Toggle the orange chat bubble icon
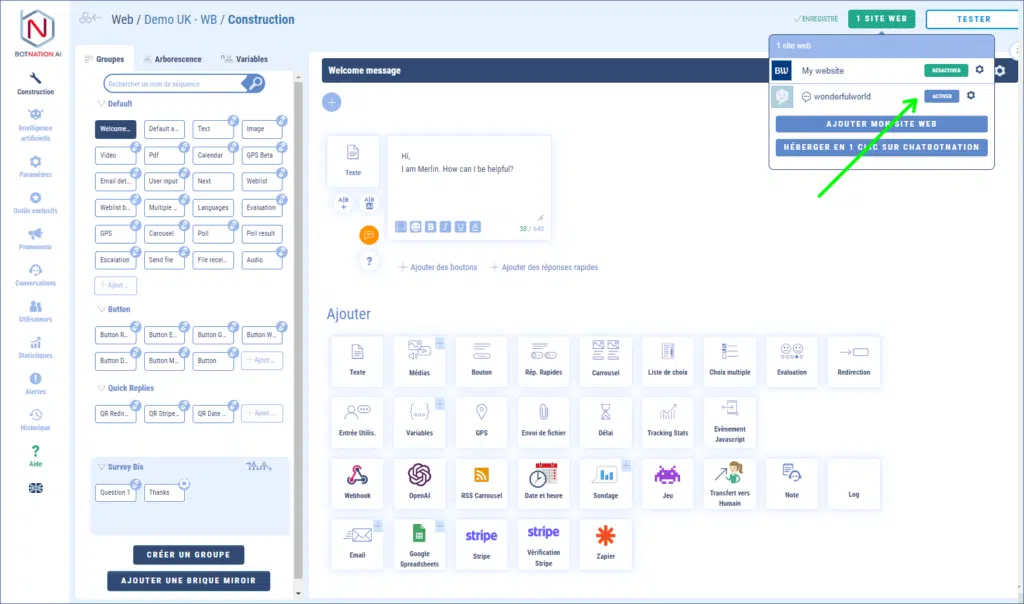Screen dimensions: 1024x604 coord(369,235)
